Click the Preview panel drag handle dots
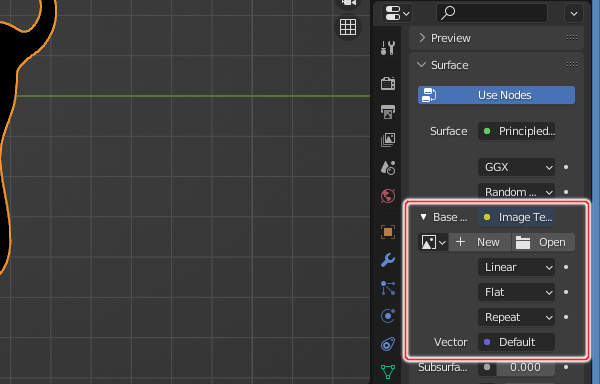Viewport: 600px width, 384px height. coord(572,37)
